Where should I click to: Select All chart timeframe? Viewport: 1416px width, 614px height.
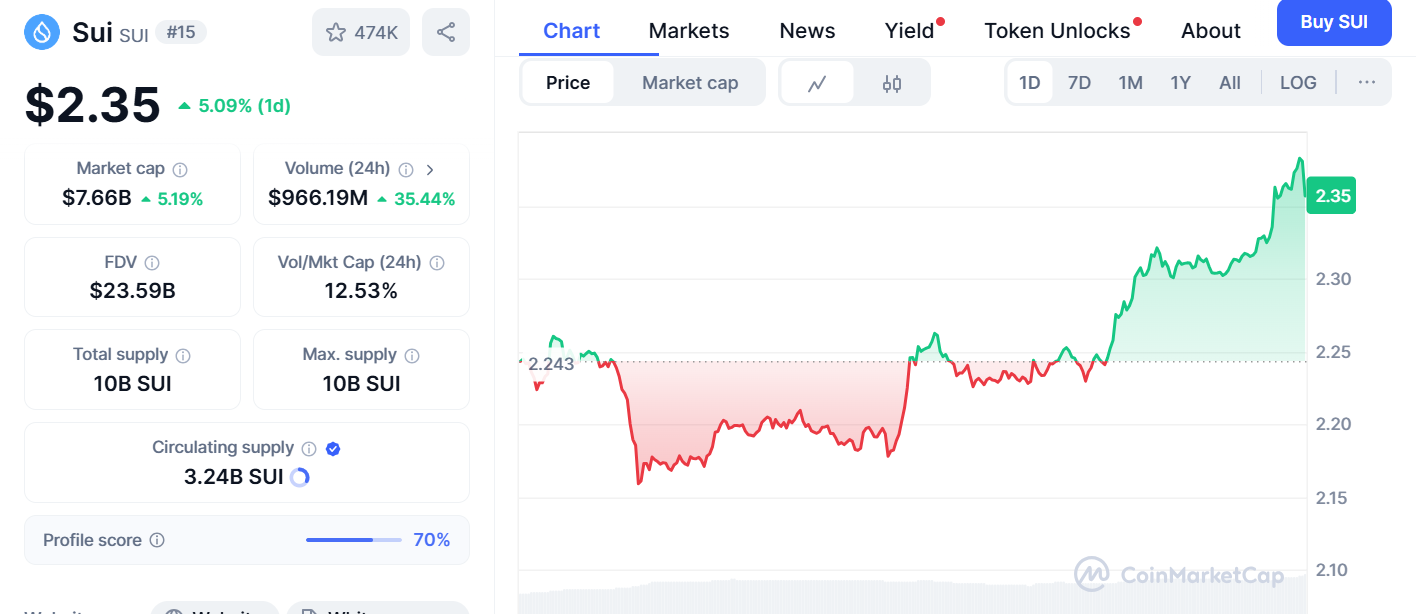1230,83
